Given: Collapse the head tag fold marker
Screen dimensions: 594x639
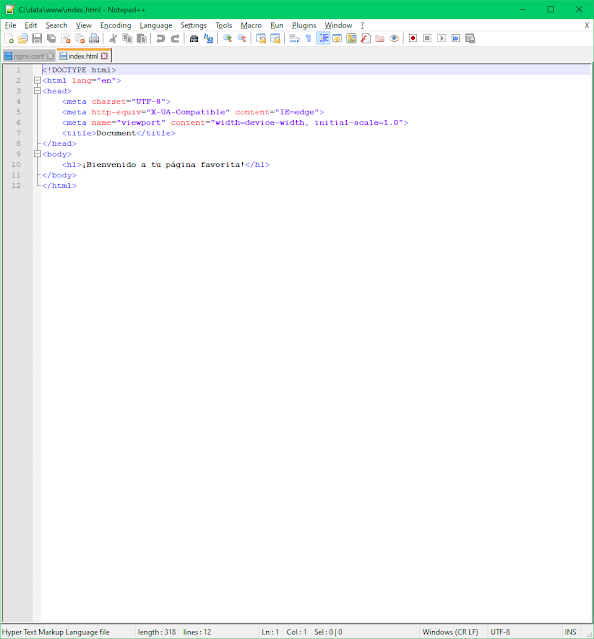Looking at the screenshot, I should click(x=37, y=91).
